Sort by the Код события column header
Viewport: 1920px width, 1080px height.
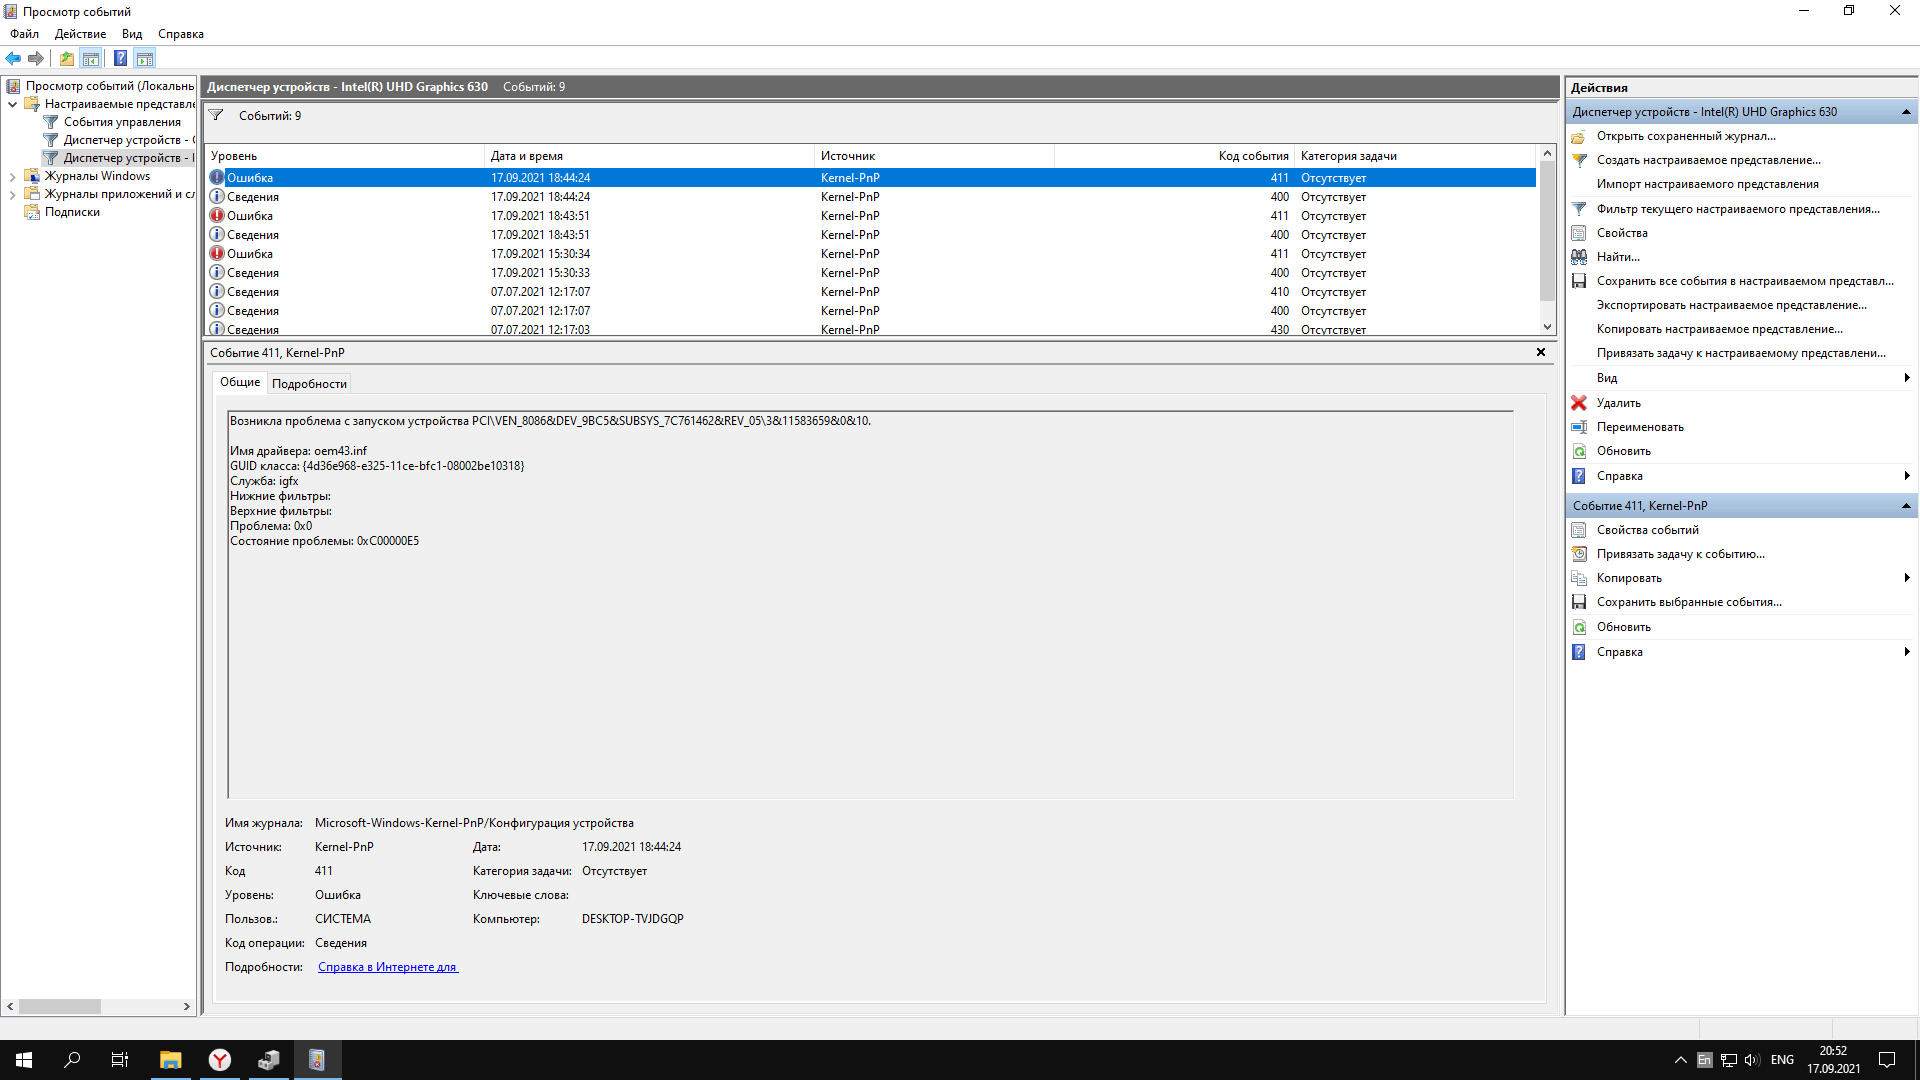tap(1174, 156)
